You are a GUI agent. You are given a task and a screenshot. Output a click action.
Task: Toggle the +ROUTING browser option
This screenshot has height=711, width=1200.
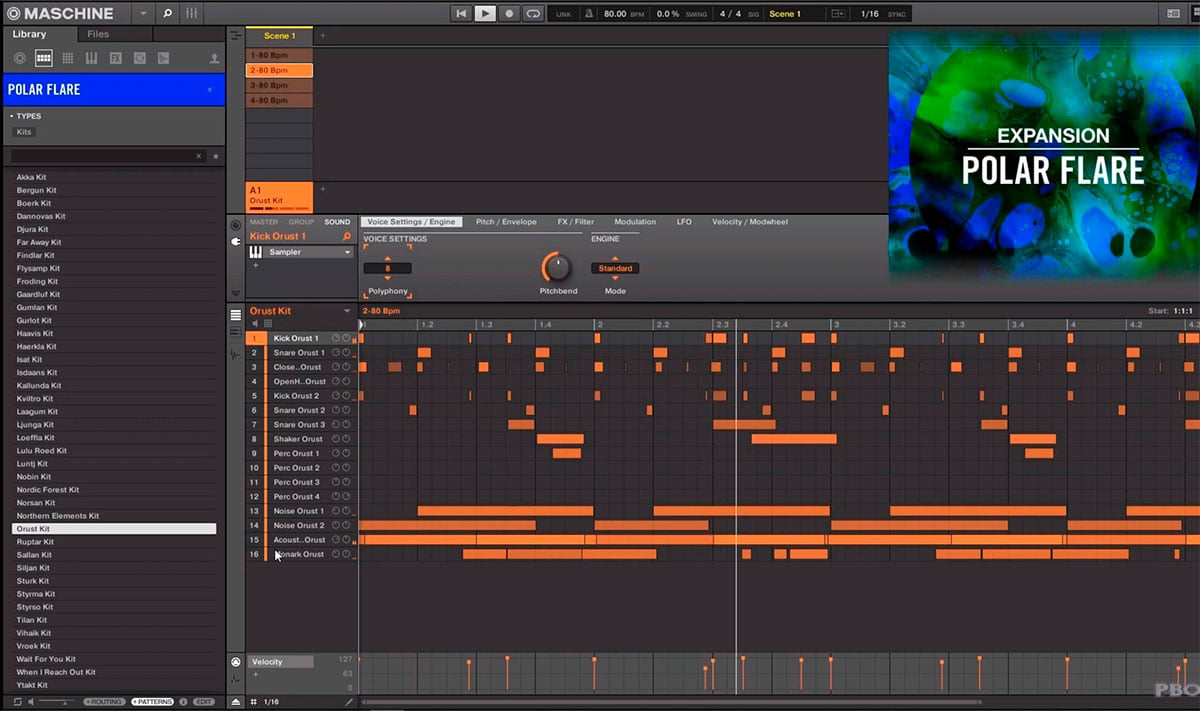[x=104, y=702]
